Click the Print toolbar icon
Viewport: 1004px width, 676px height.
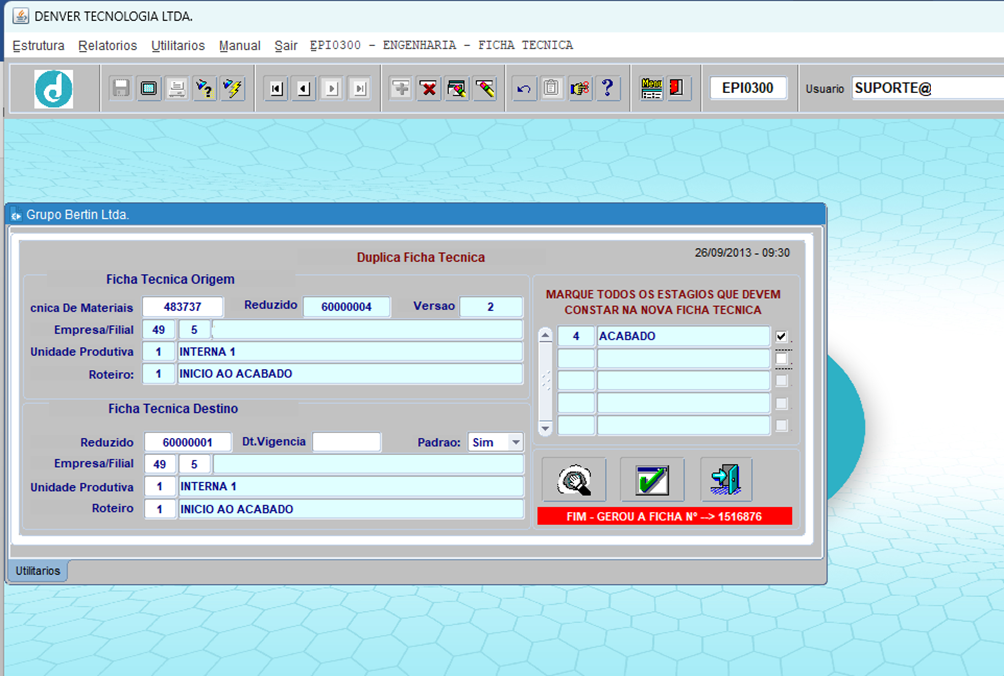tap(176, 88)
